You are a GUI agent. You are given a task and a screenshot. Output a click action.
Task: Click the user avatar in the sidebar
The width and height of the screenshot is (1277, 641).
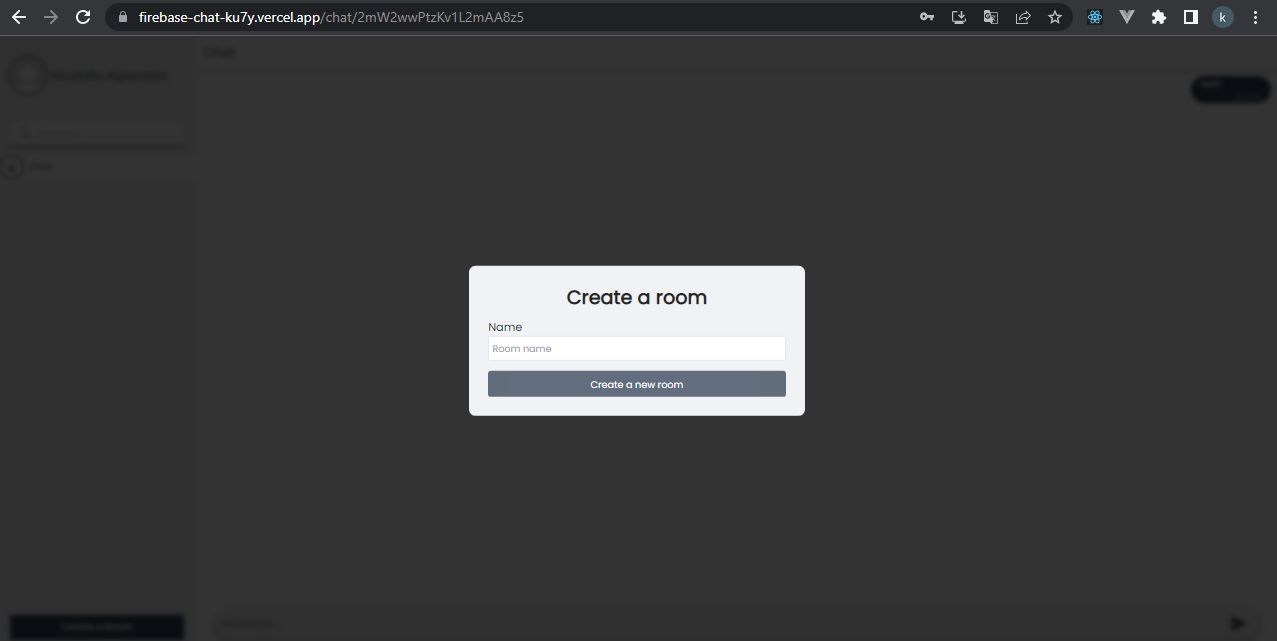pyautogui.click(x=28, y=75)
